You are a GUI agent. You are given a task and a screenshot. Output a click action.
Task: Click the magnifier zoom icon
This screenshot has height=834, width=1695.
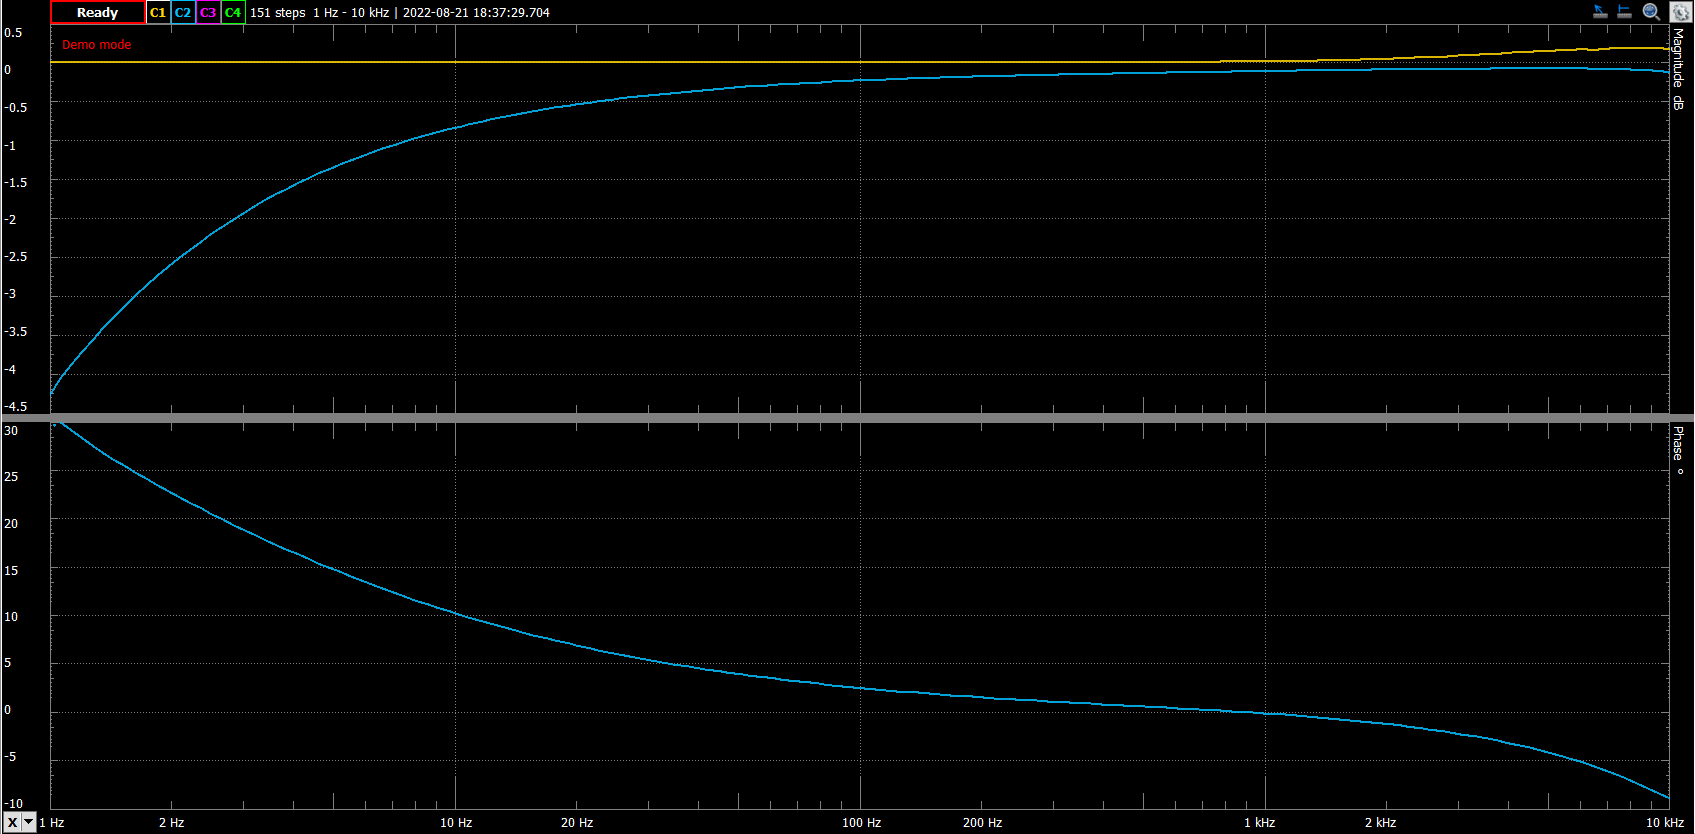point(1652,12)
